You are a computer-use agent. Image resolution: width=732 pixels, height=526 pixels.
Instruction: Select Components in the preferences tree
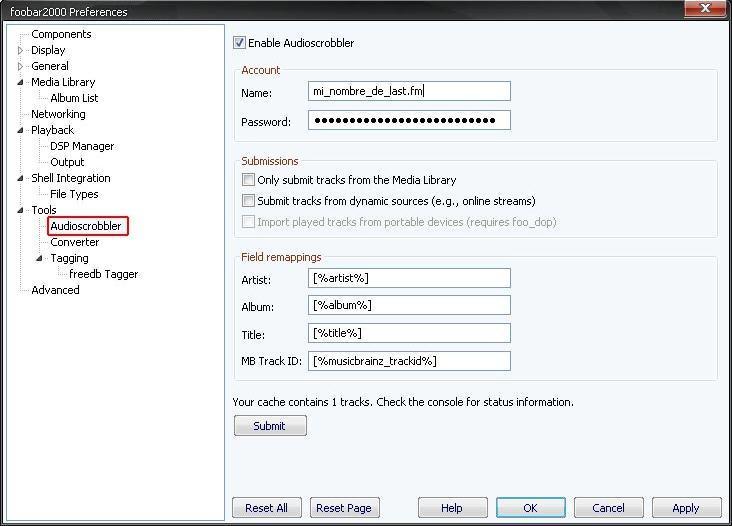click(61, 34)
